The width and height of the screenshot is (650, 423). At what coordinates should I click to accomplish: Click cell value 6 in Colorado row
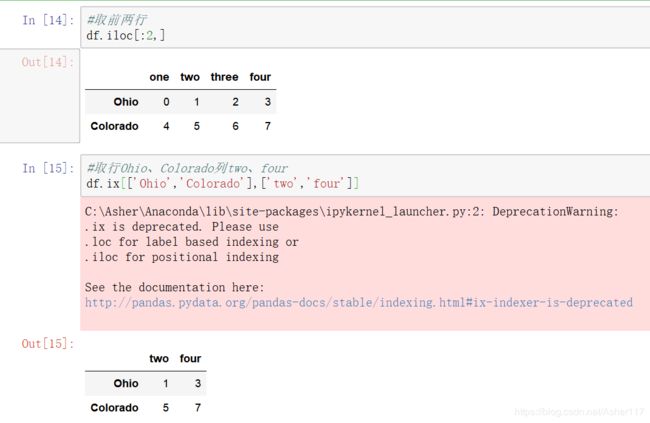click(x=235, y=126)
